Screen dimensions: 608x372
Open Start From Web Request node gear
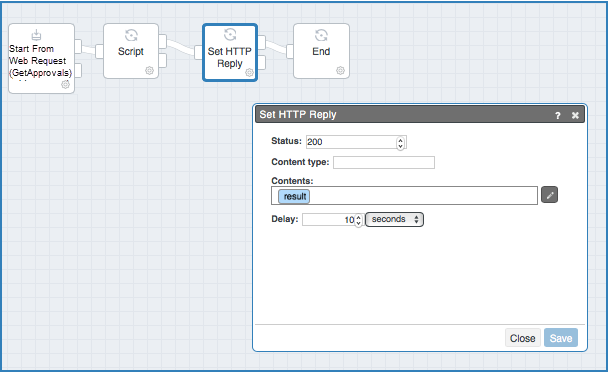[x=66, y=85]
